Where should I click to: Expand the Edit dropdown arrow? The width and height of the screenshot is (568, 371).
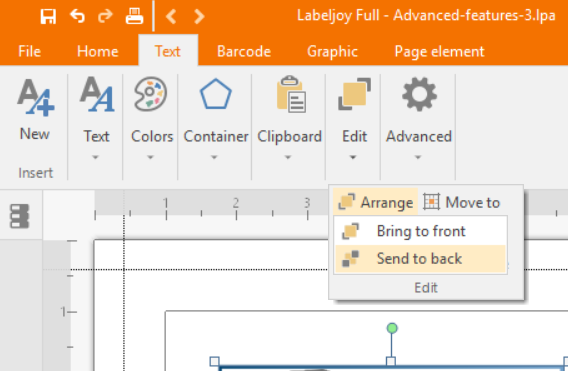[x=353, y=157]
